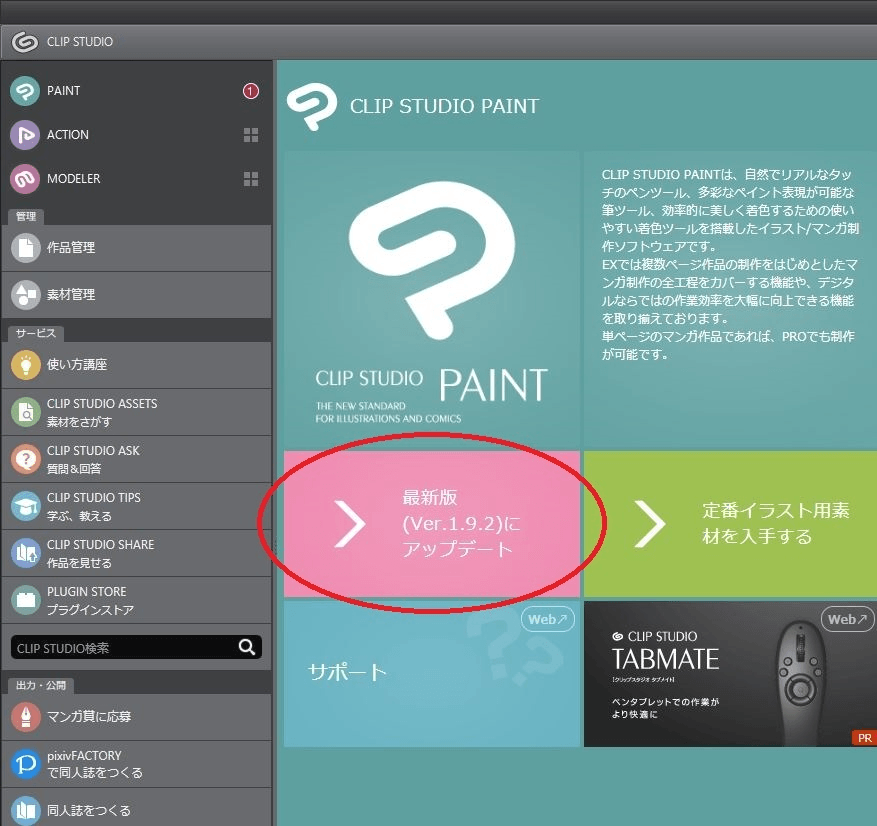Open the 素材管理 menu entry
This screenshot has height=826, width=877.
click(136, 295)
